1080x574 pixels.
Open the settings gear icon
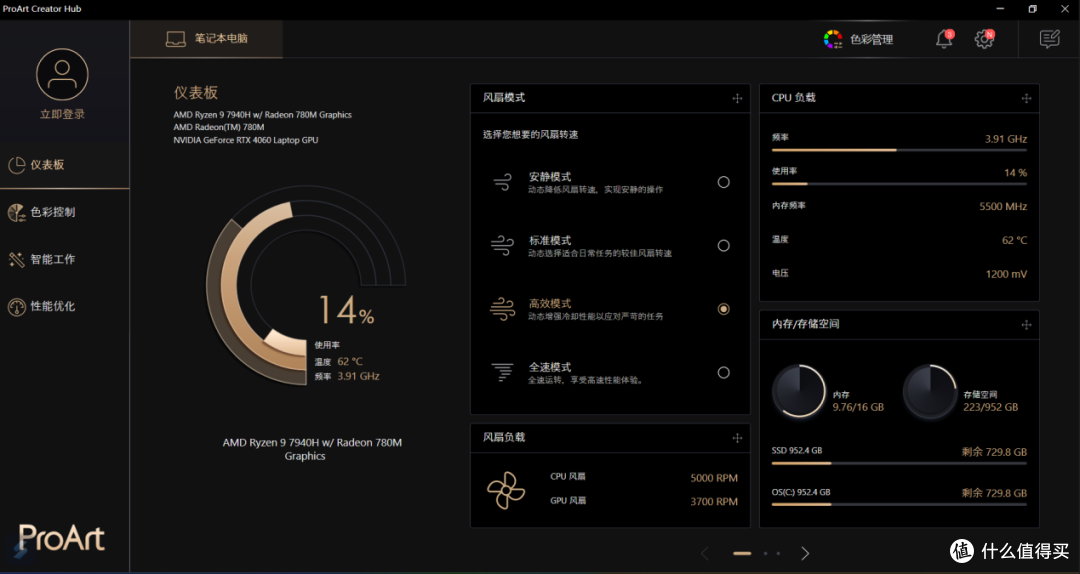point(984,39)
